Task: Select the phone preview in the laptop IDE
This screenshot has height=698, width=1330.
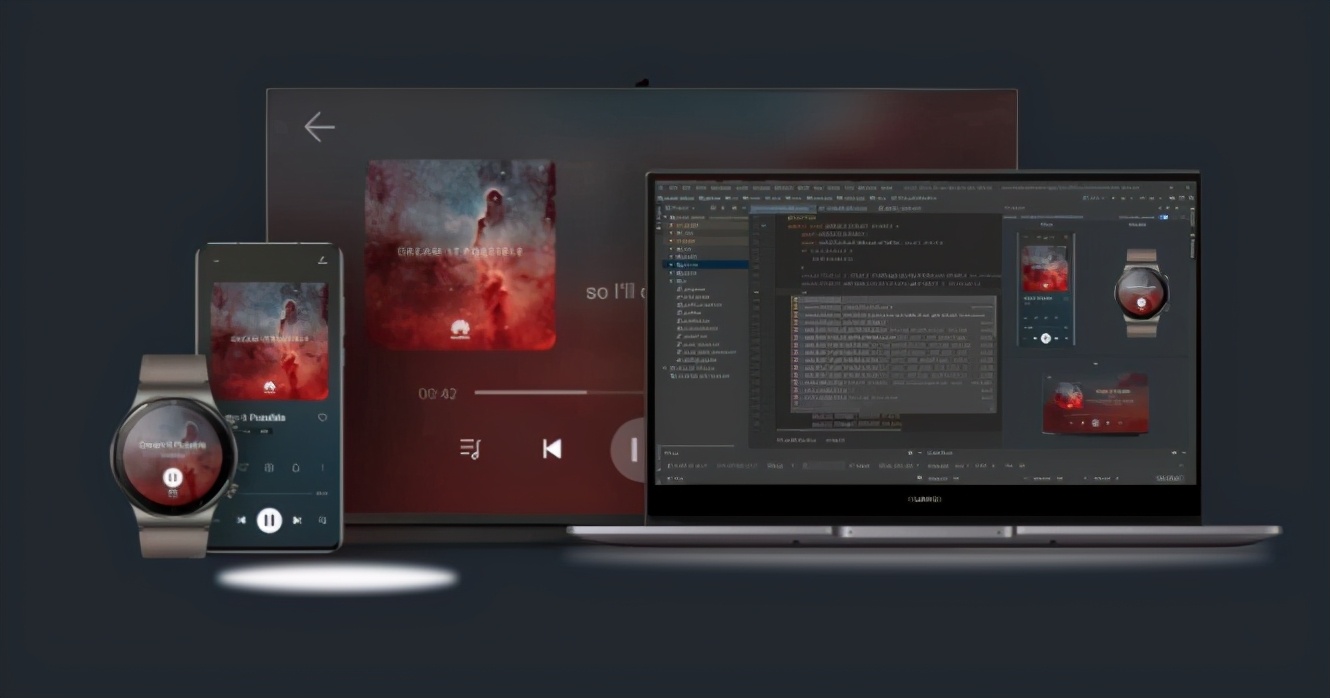Action: (x=1046, y=291)
